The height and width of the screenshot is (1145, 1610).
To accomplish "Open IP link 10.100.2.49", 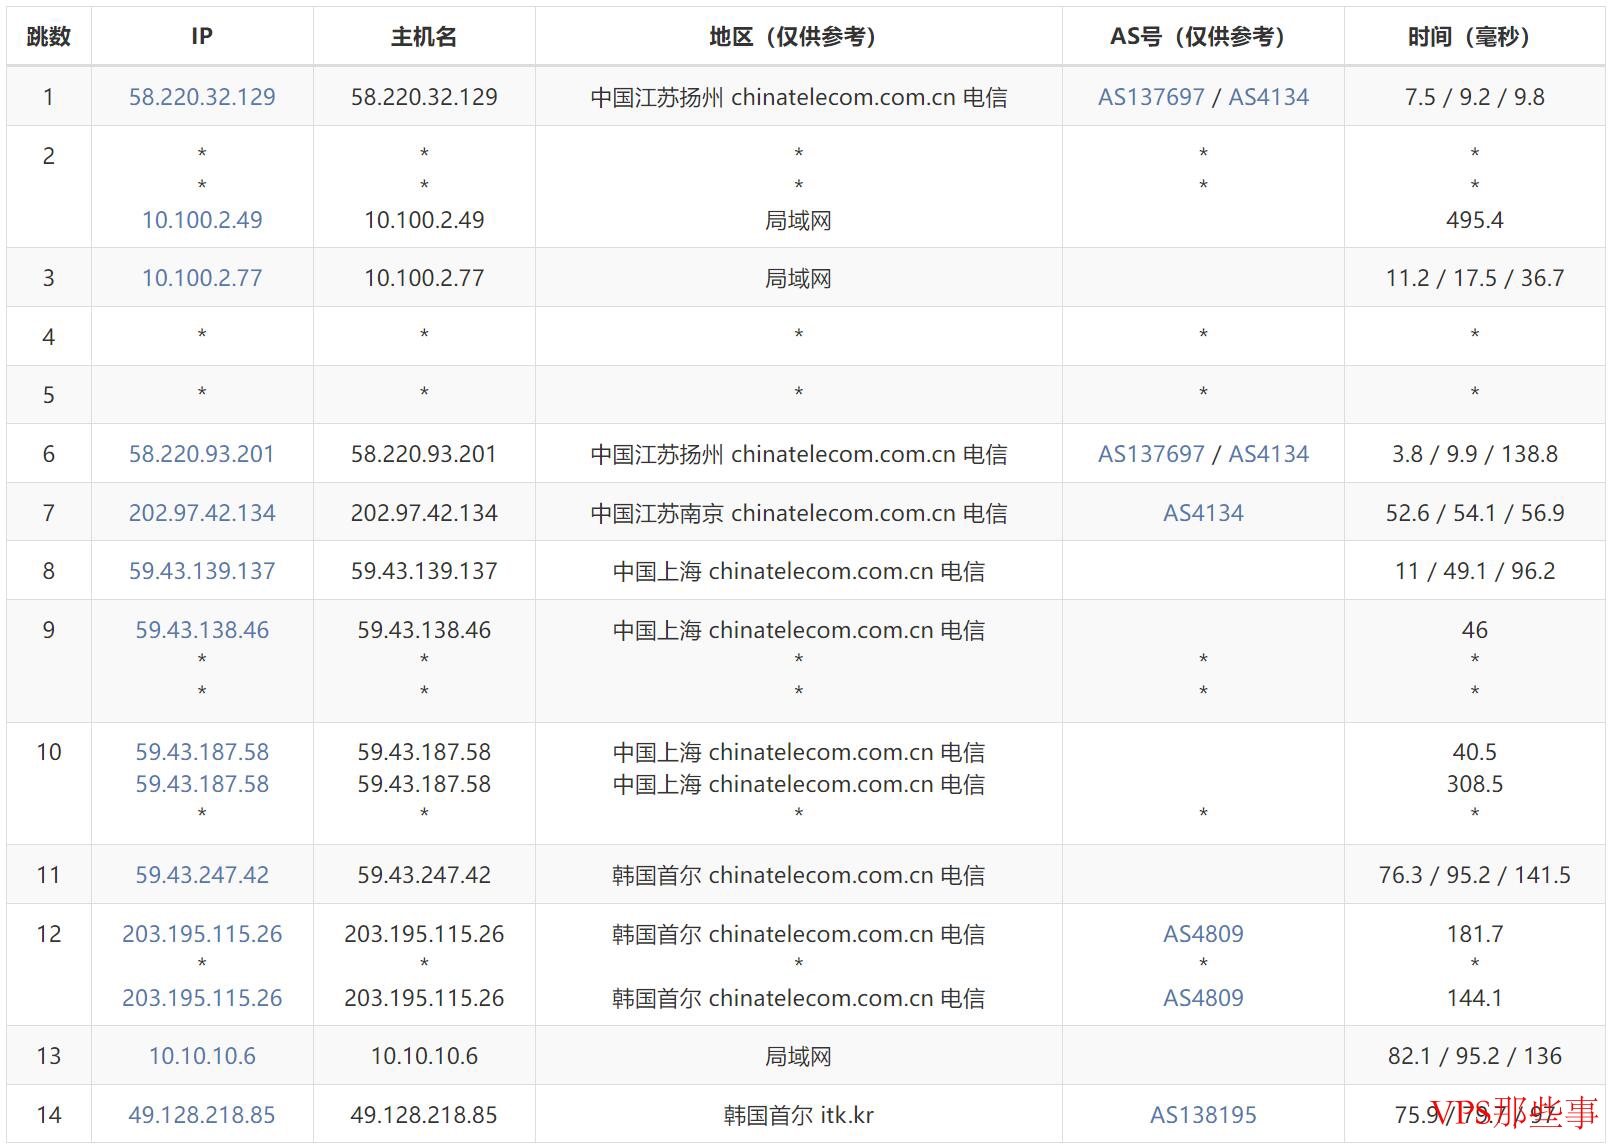I will coord(202,220).
